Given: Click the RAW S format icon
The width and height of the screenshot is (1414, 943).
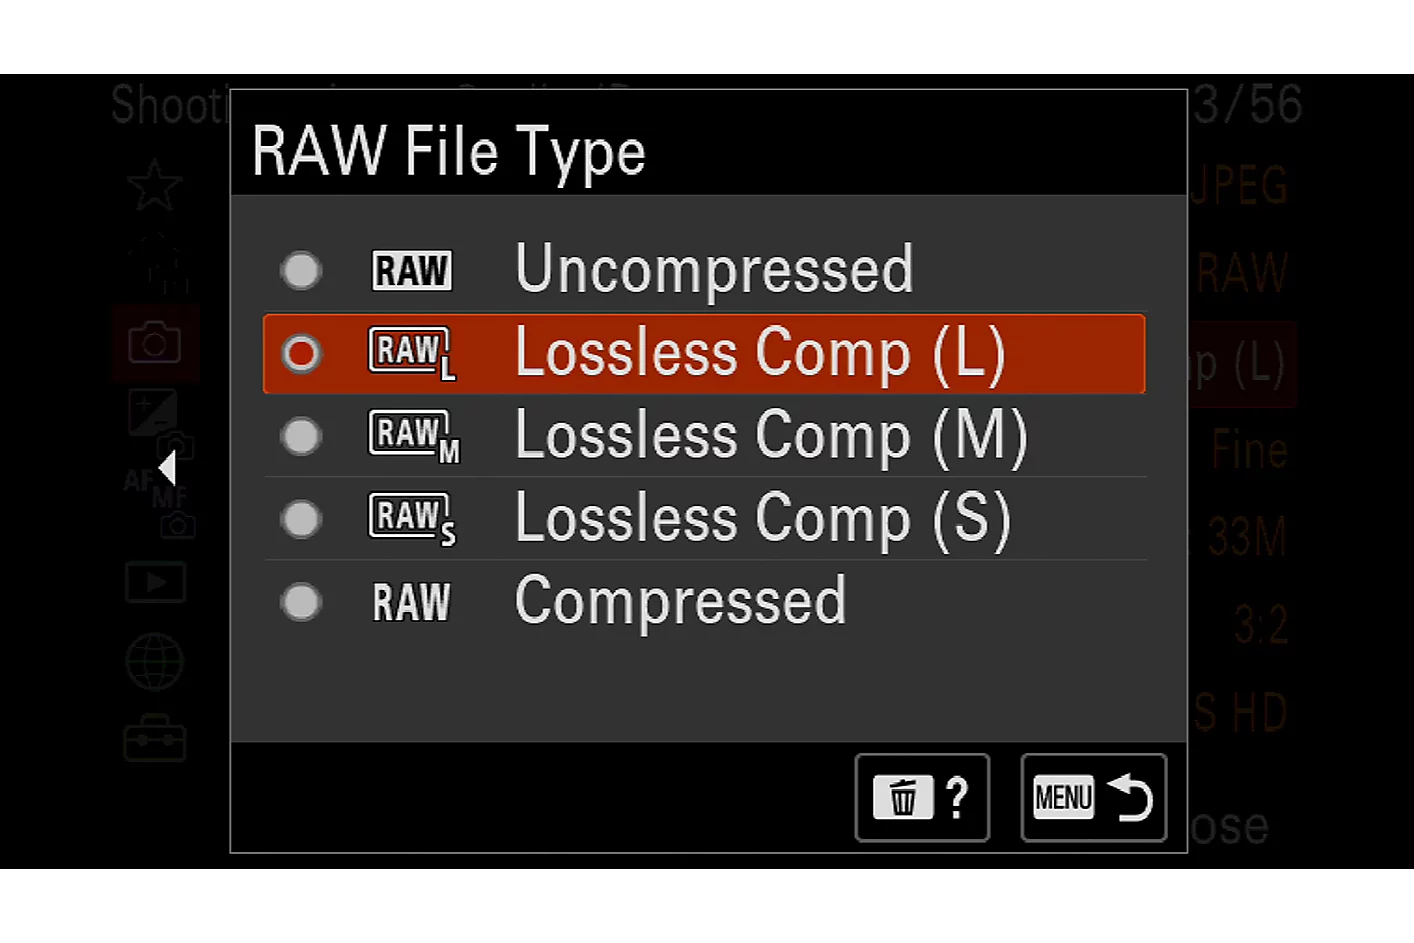Looking at the screenshot, I should point(412,520).
